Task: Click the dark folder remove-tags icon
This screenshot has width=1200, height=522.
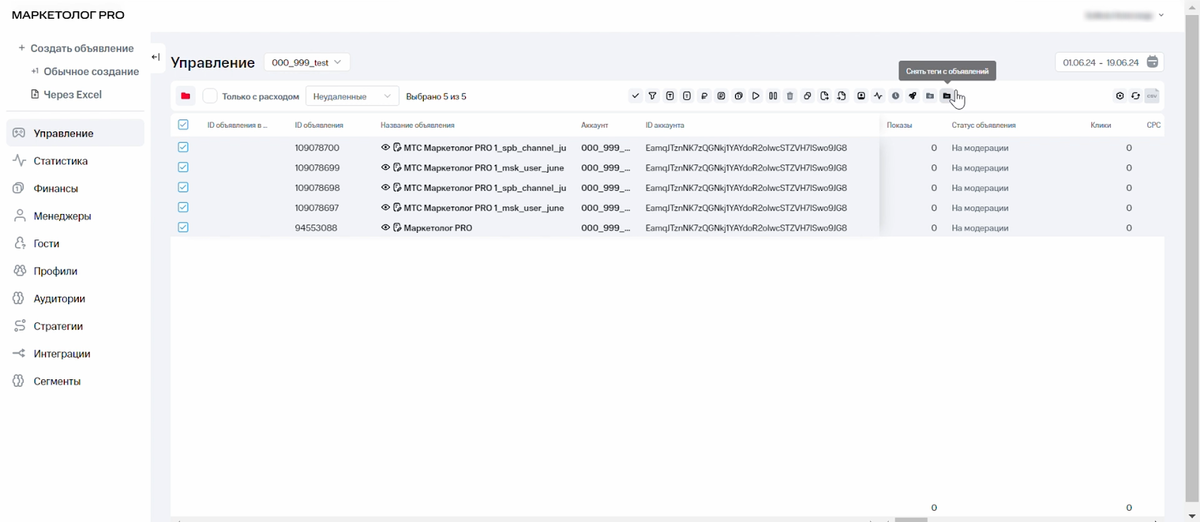Action: pyautogui.click(x=946, y=96)
